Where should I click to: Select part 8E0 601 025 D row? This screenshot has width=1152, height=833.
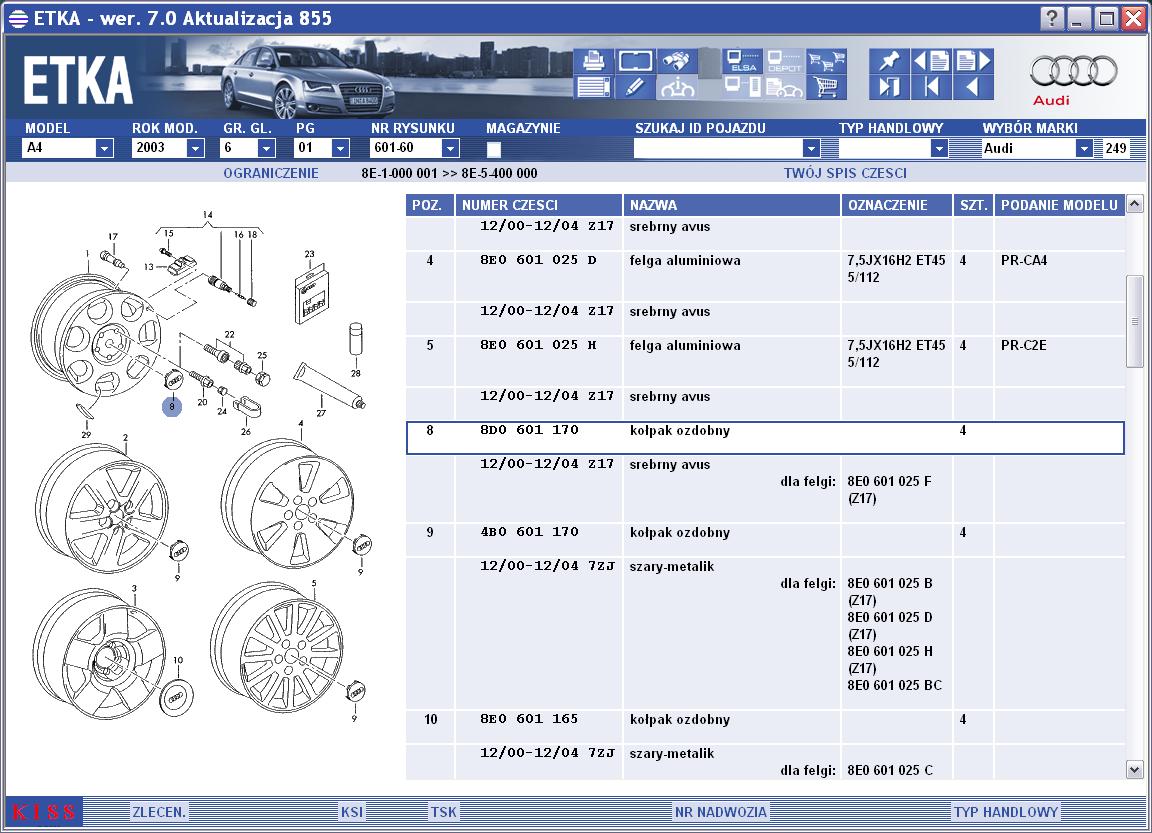coord(765,276)
